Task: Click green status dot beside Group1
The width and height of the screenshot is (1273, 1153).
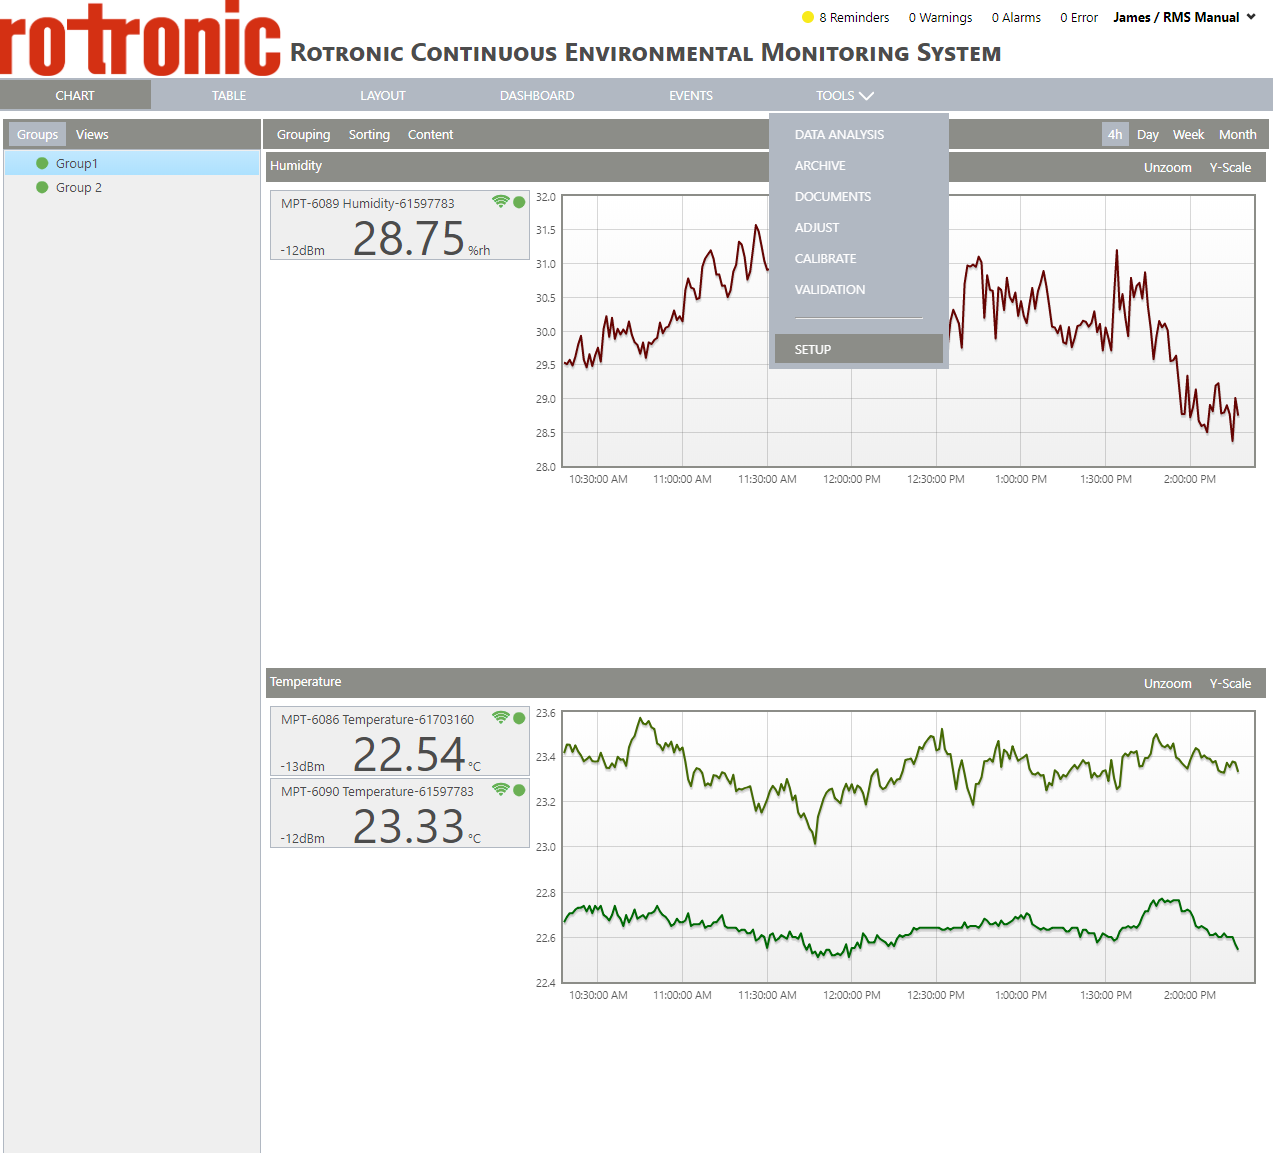Action: tap(42, 163)
